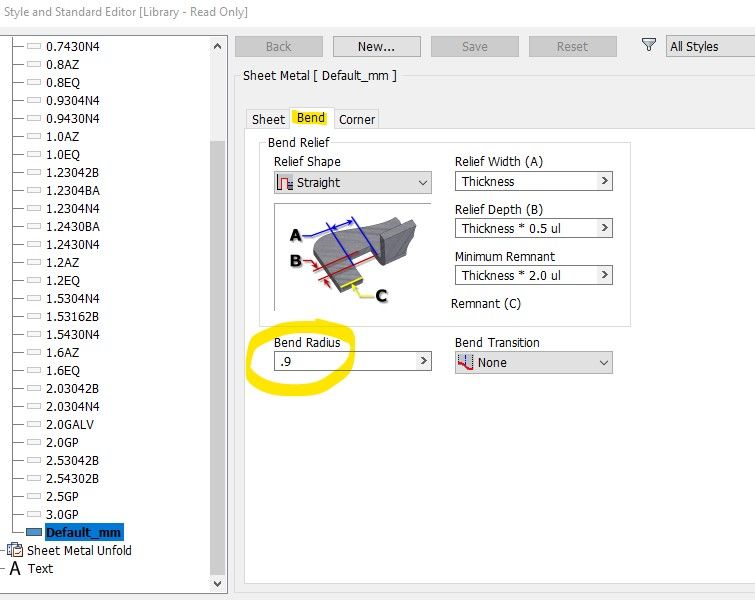Click the style list scroll-up arrow
The image size is (755, 600).
tap(218, 46)
